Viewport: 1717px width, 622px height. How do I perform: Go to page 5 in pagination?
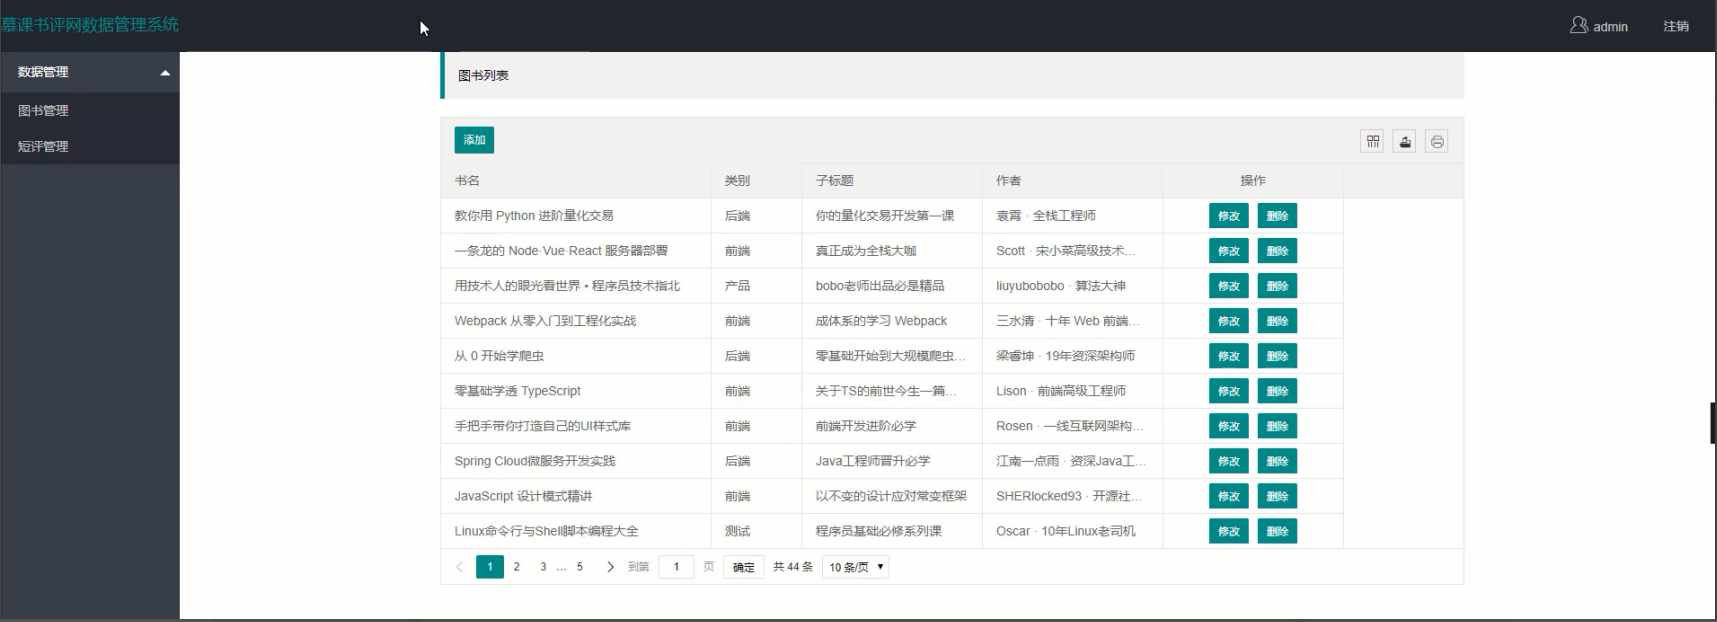[x=579, y=567]
